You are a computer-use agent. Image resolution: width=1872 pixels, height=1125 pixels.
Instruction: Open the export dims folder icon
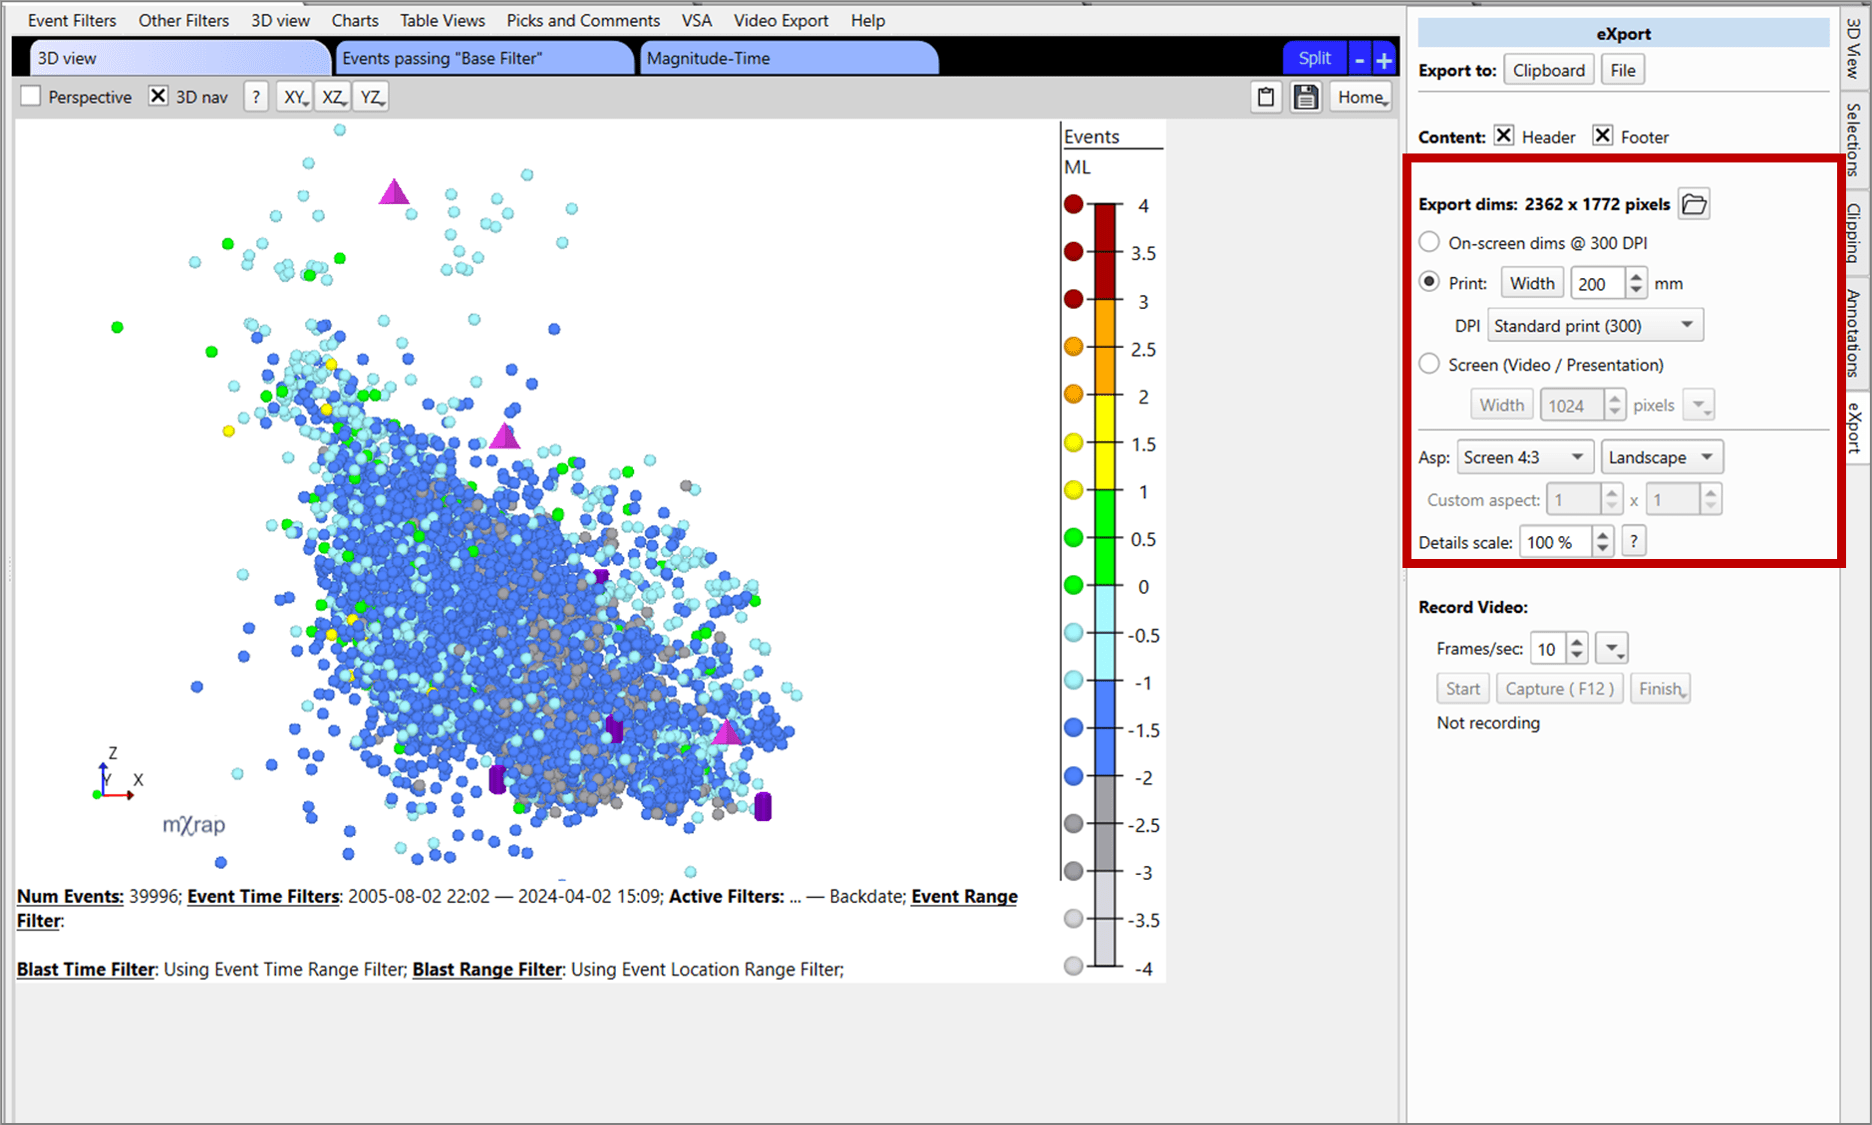pyautogui.click(x=1694, y=204)
